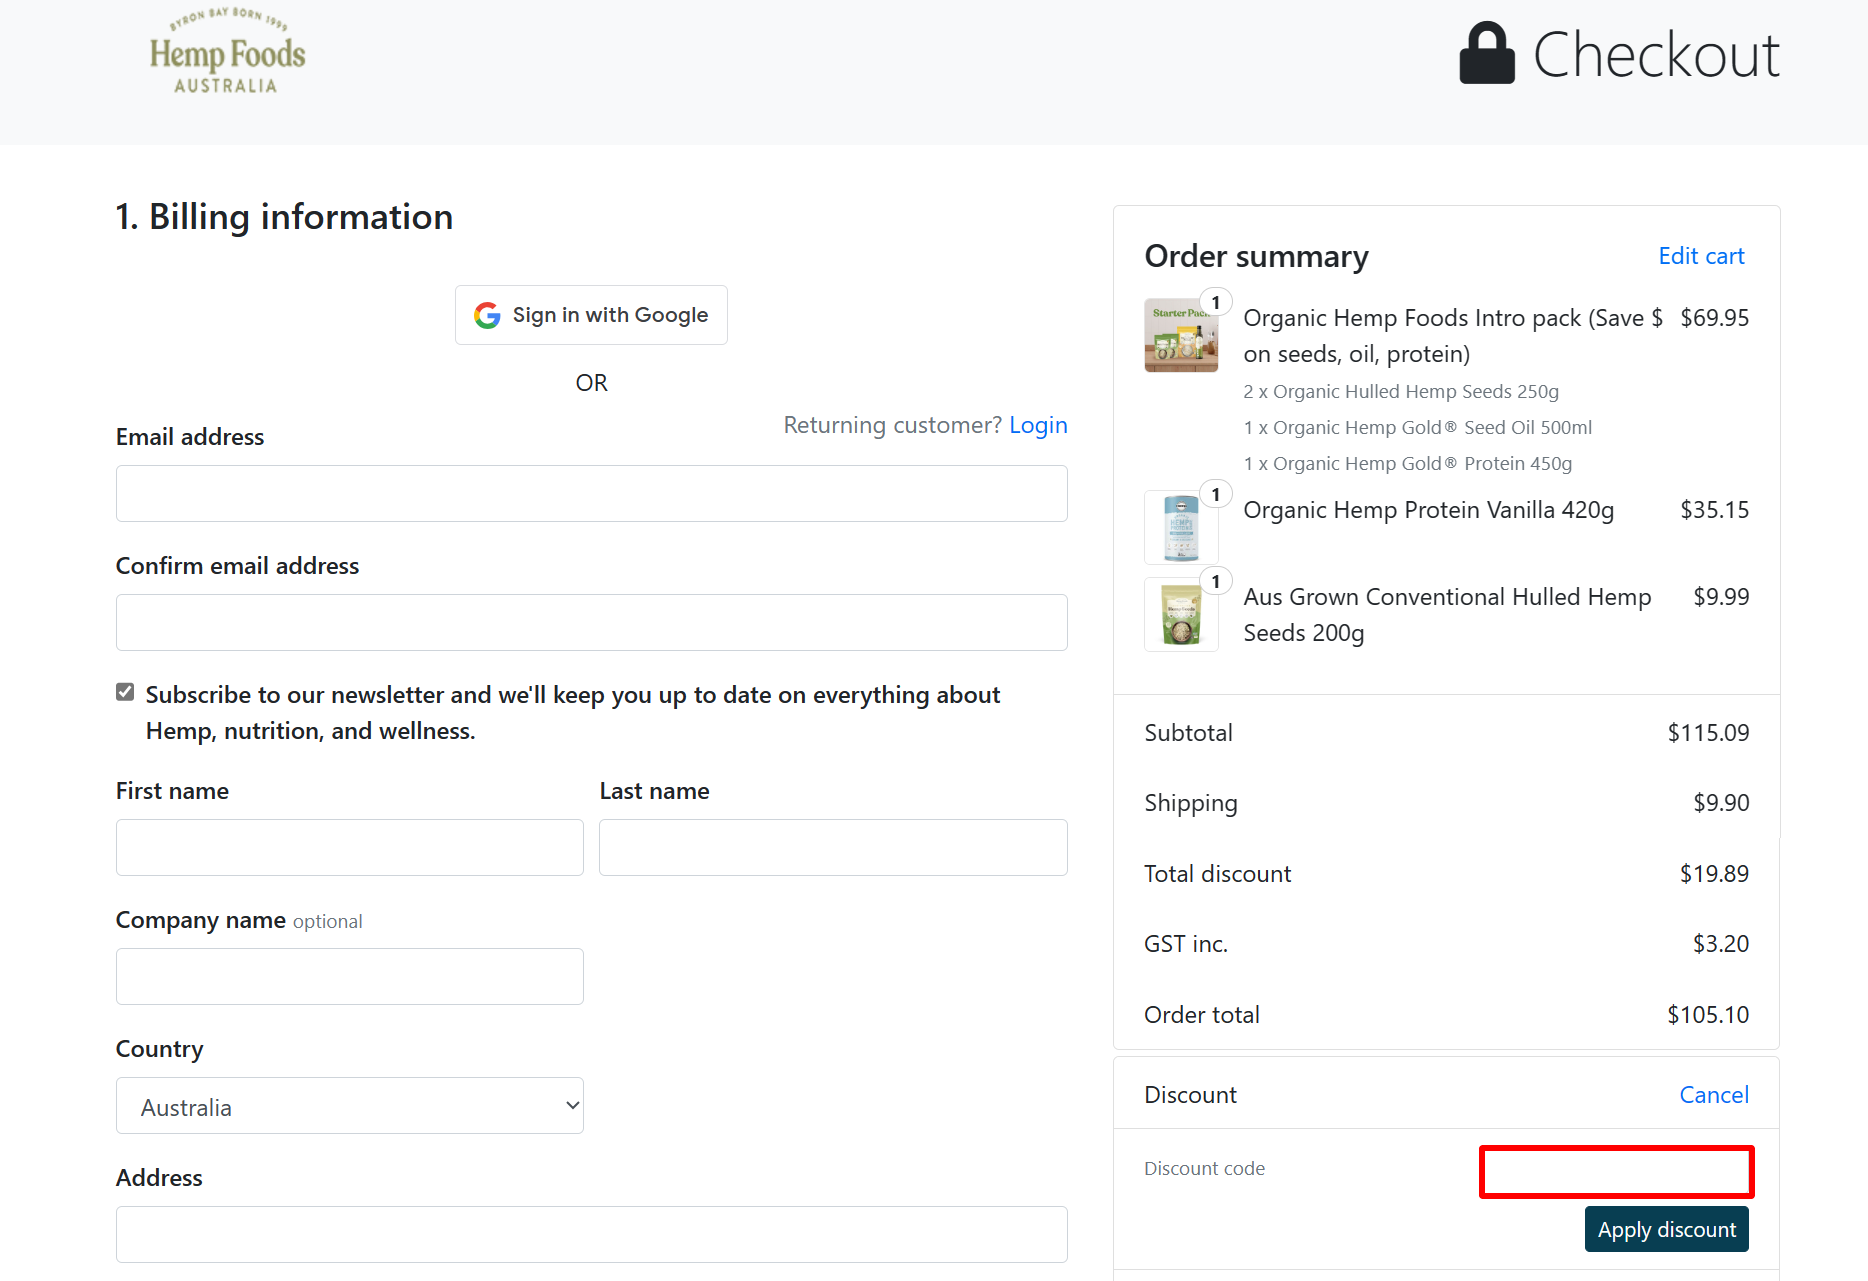Click the Google G logo icon
The width and height of the screenshot is (1868, 1281).
point(487,316)
